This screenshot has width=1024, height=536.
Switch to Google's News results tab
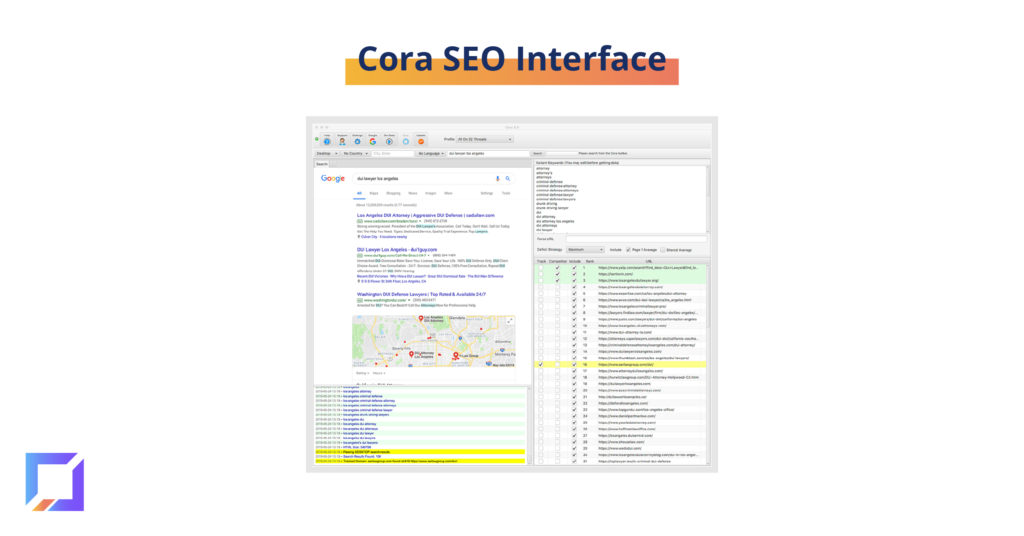tap(413, 193)
